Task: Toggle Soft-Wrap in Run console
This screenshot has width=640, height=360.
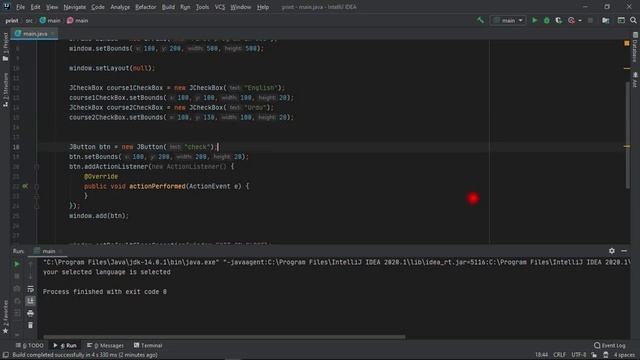Action: [31, 289]
